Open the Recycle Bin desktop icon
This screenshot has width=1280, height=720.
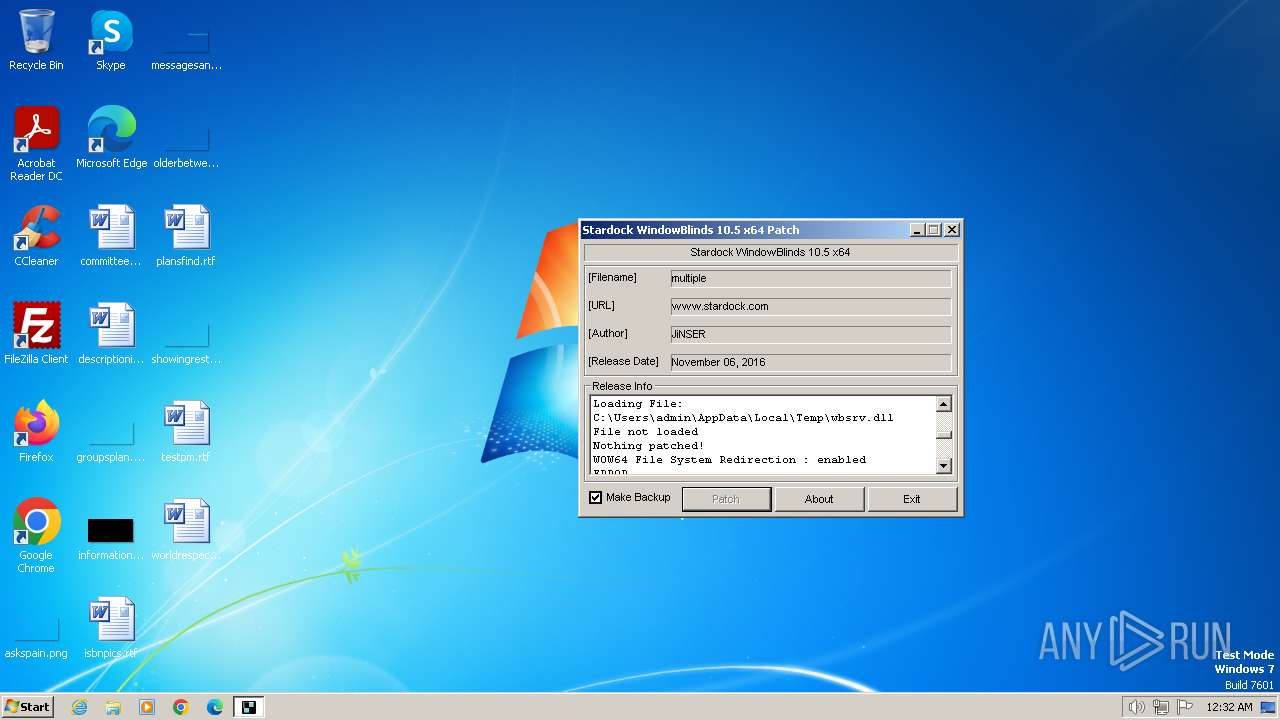(x=36, y=40)
